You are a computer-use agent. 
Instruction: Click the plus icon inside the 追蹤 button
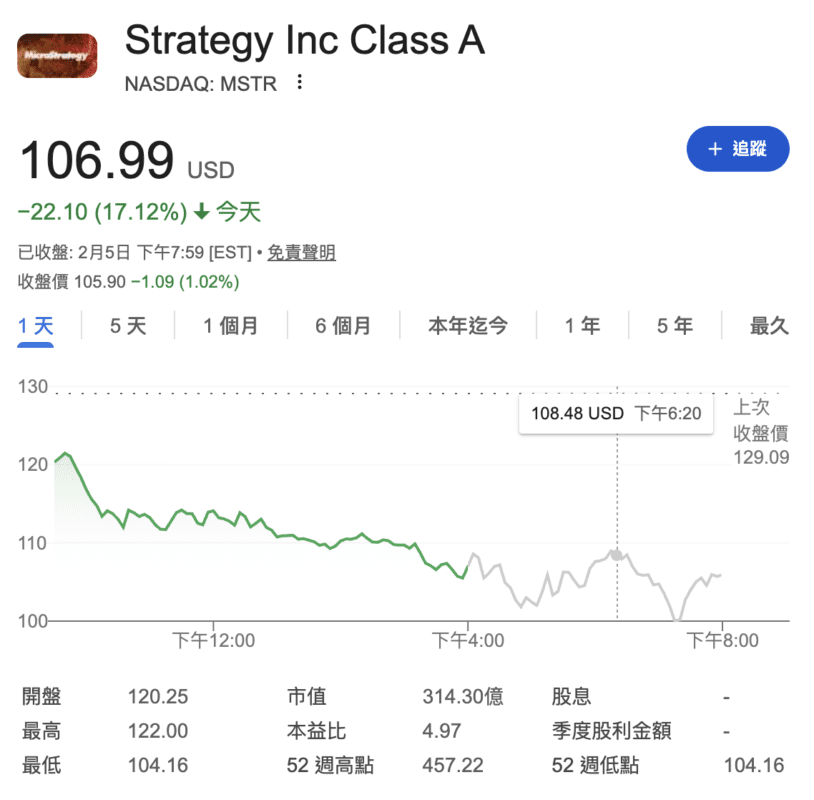[x=713, y=148]
